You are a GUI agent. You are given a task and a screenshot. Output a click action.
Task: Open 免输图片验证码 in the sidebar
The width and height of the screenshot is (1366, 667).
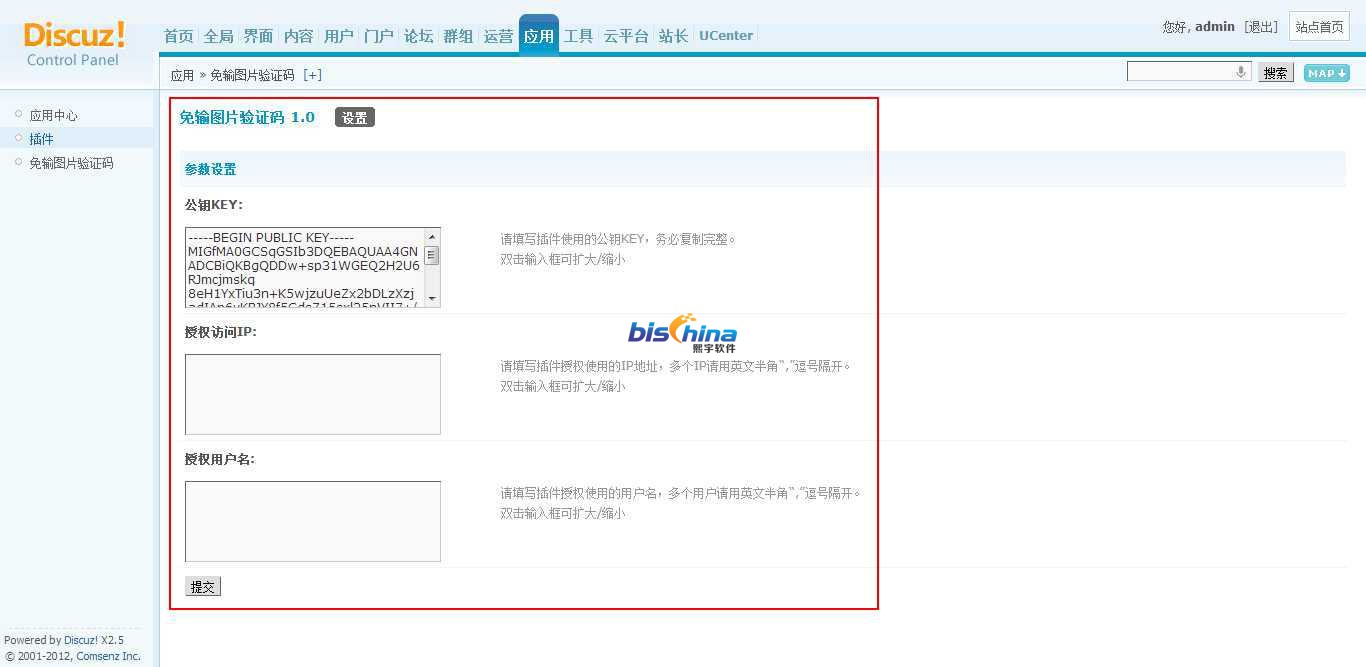pos(71,163)
